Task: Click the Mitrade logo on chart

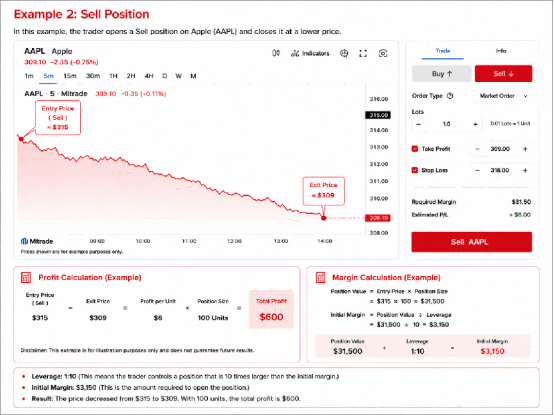Action: (37, 241)
